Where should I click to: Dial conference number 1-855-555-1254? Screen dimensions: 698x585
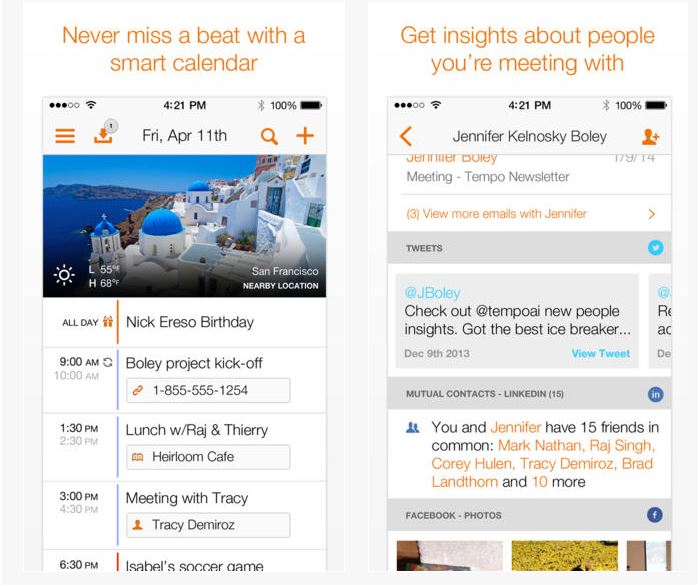tap(208, 390)
